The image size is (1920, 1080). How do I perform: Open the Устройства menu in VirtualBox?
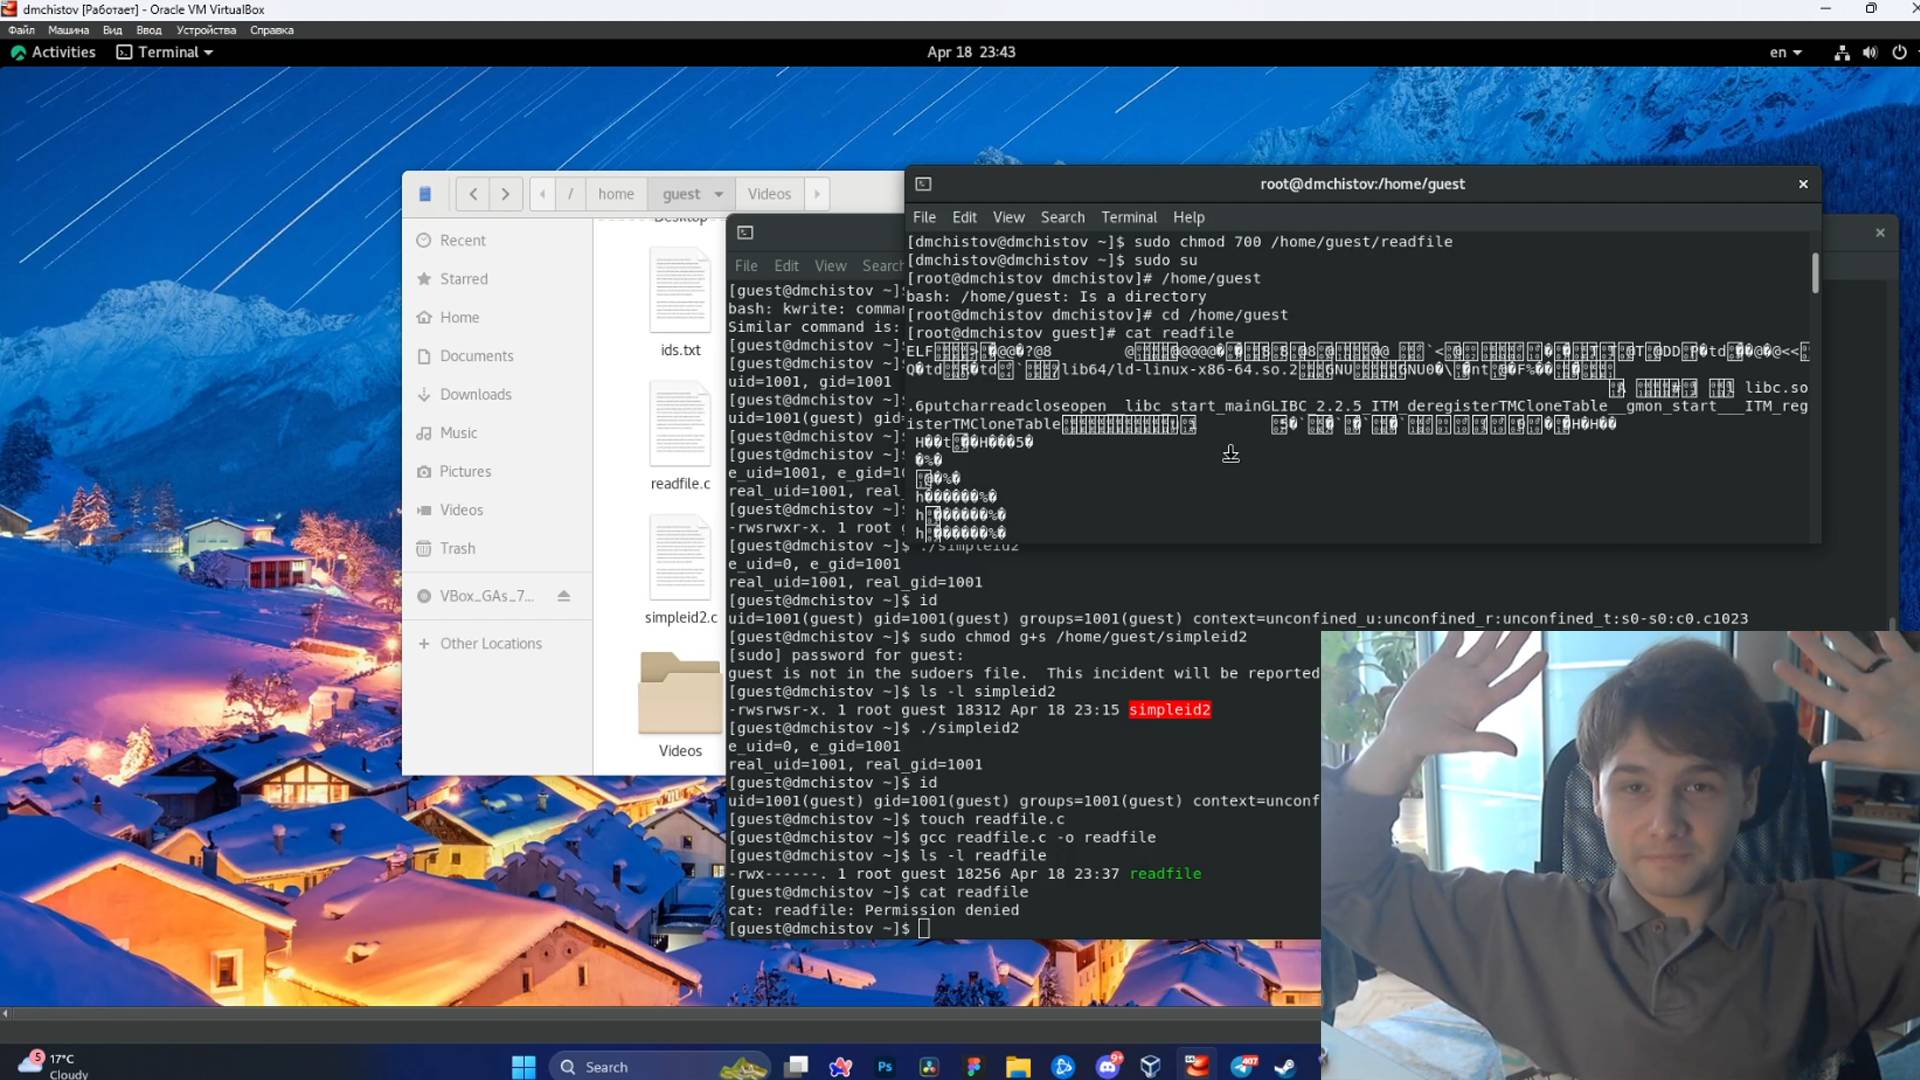(206, 30)
